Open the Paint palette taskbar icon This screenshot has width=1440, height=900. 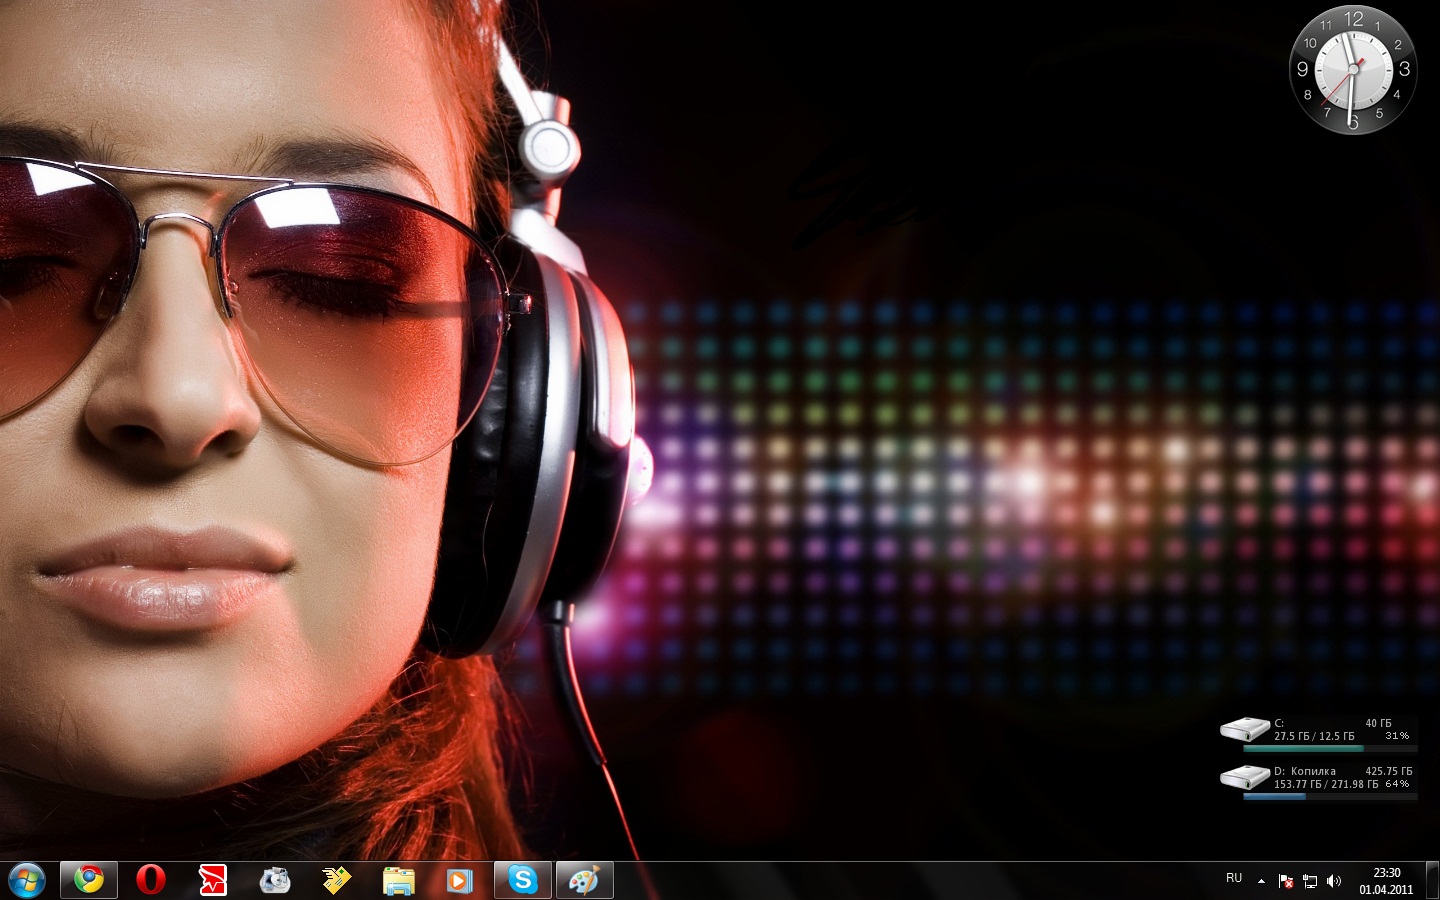tap(584, 880)
